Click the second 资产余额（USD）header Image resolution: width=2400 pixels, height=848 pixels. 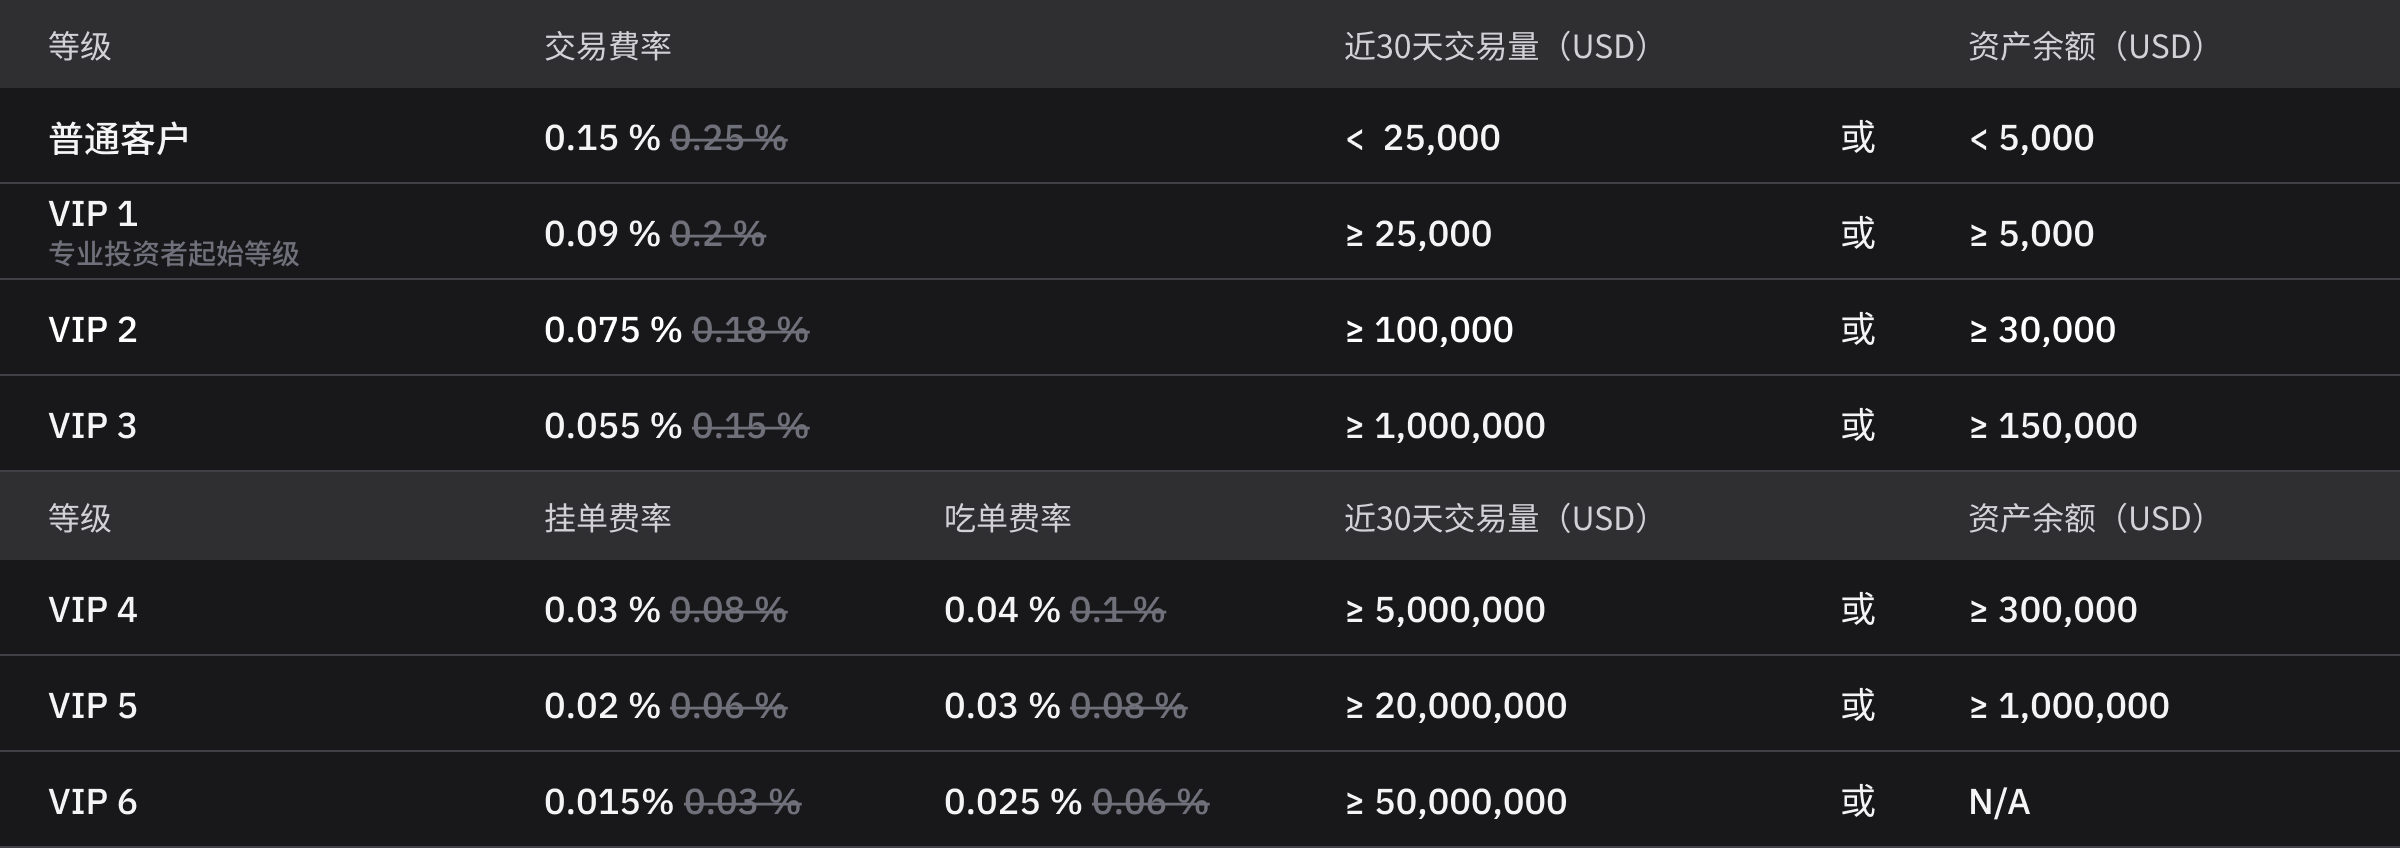(2086, 518)
